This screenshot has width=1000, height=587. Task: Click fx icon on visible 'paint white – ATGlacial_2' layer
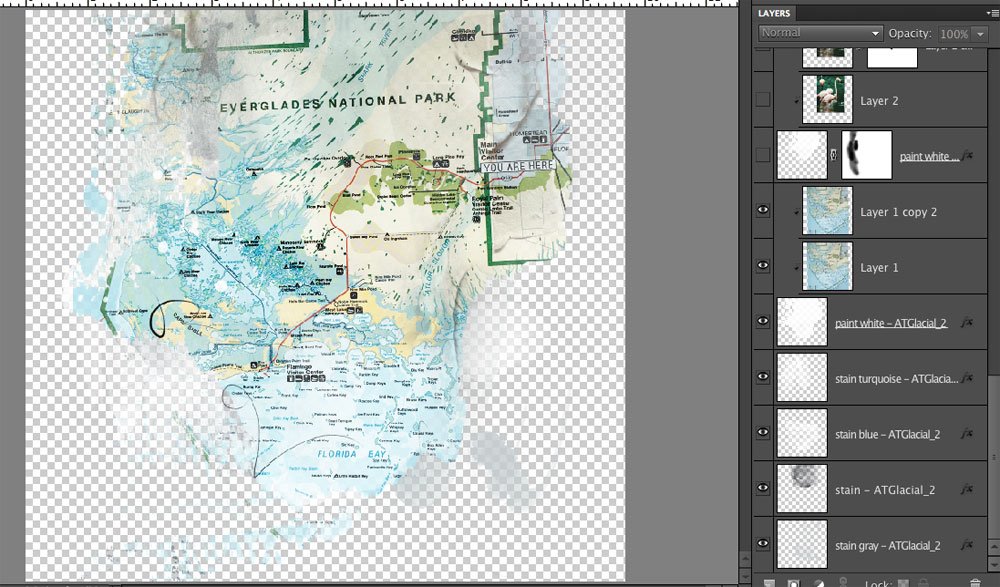967,323
